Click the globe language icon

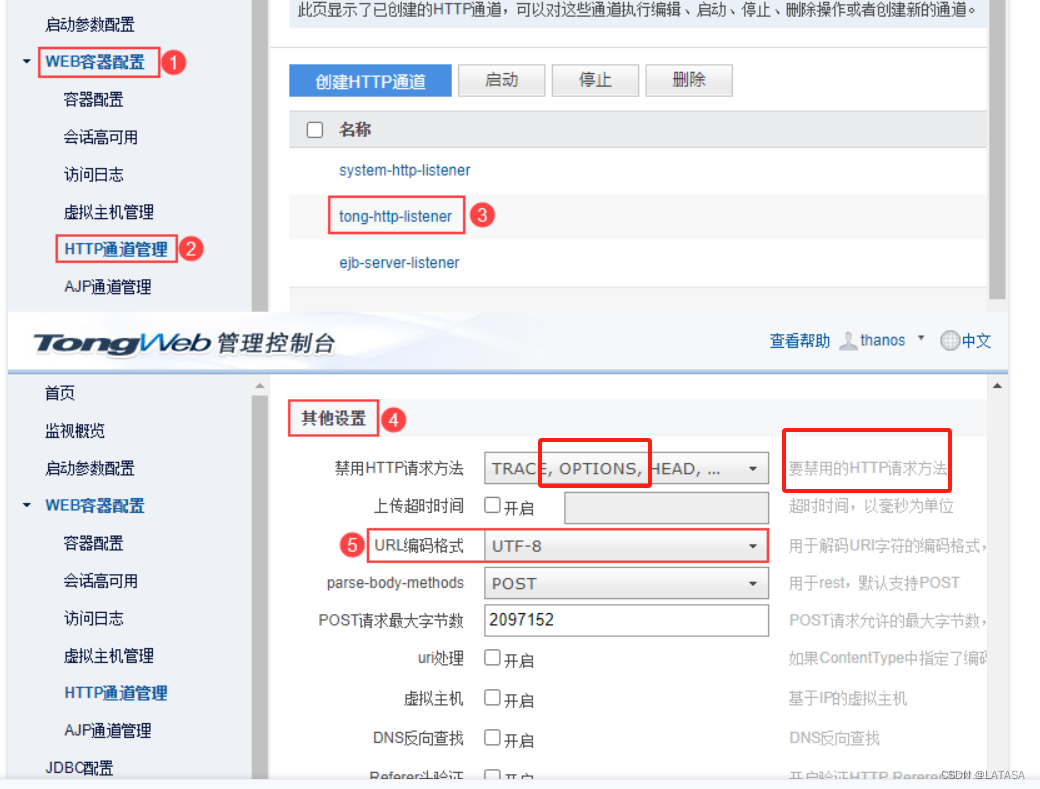click(x=950, y=340)
